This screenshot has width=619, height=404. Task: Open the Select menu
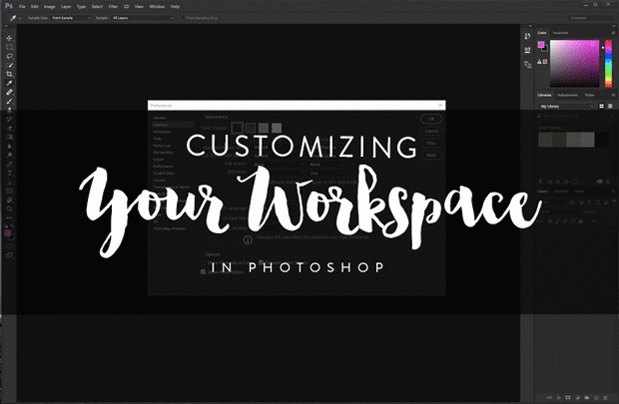(97, 6)
